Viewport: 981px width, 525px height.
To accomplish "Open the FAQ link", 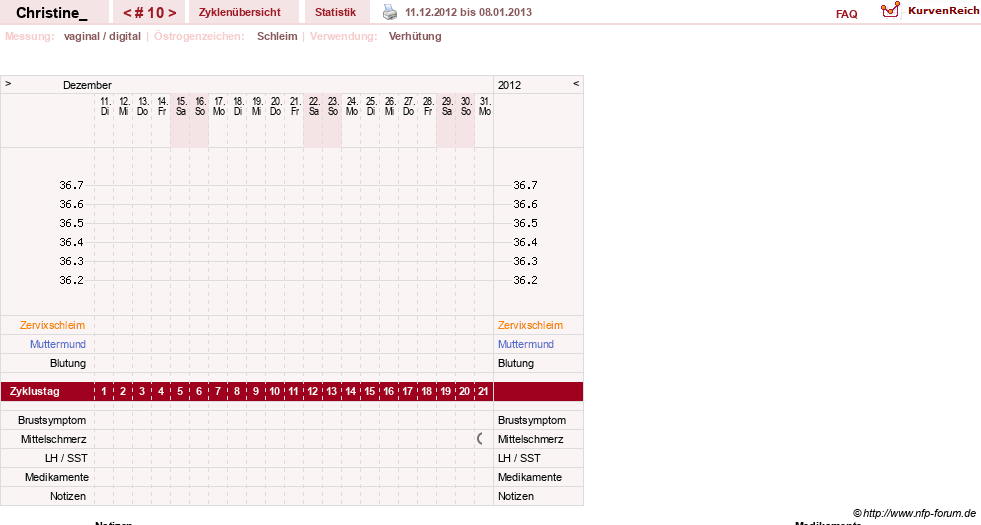I will [x=846, y=14].
